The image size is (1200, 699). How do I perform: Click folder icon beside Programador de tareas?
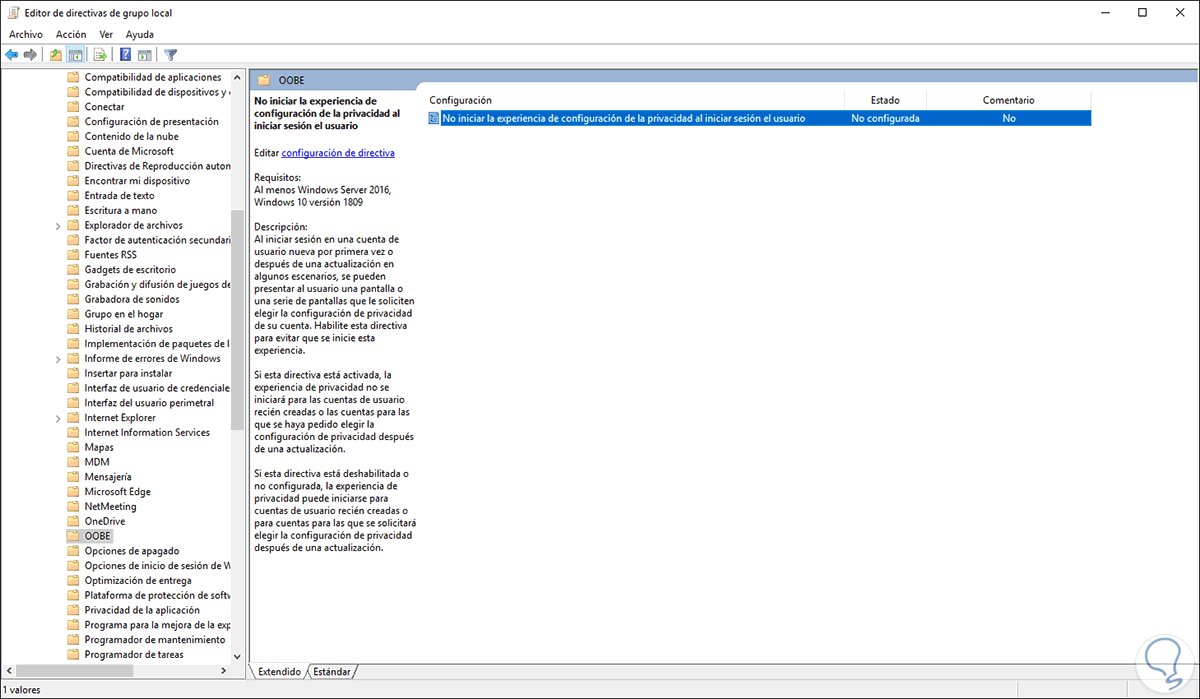73,655
